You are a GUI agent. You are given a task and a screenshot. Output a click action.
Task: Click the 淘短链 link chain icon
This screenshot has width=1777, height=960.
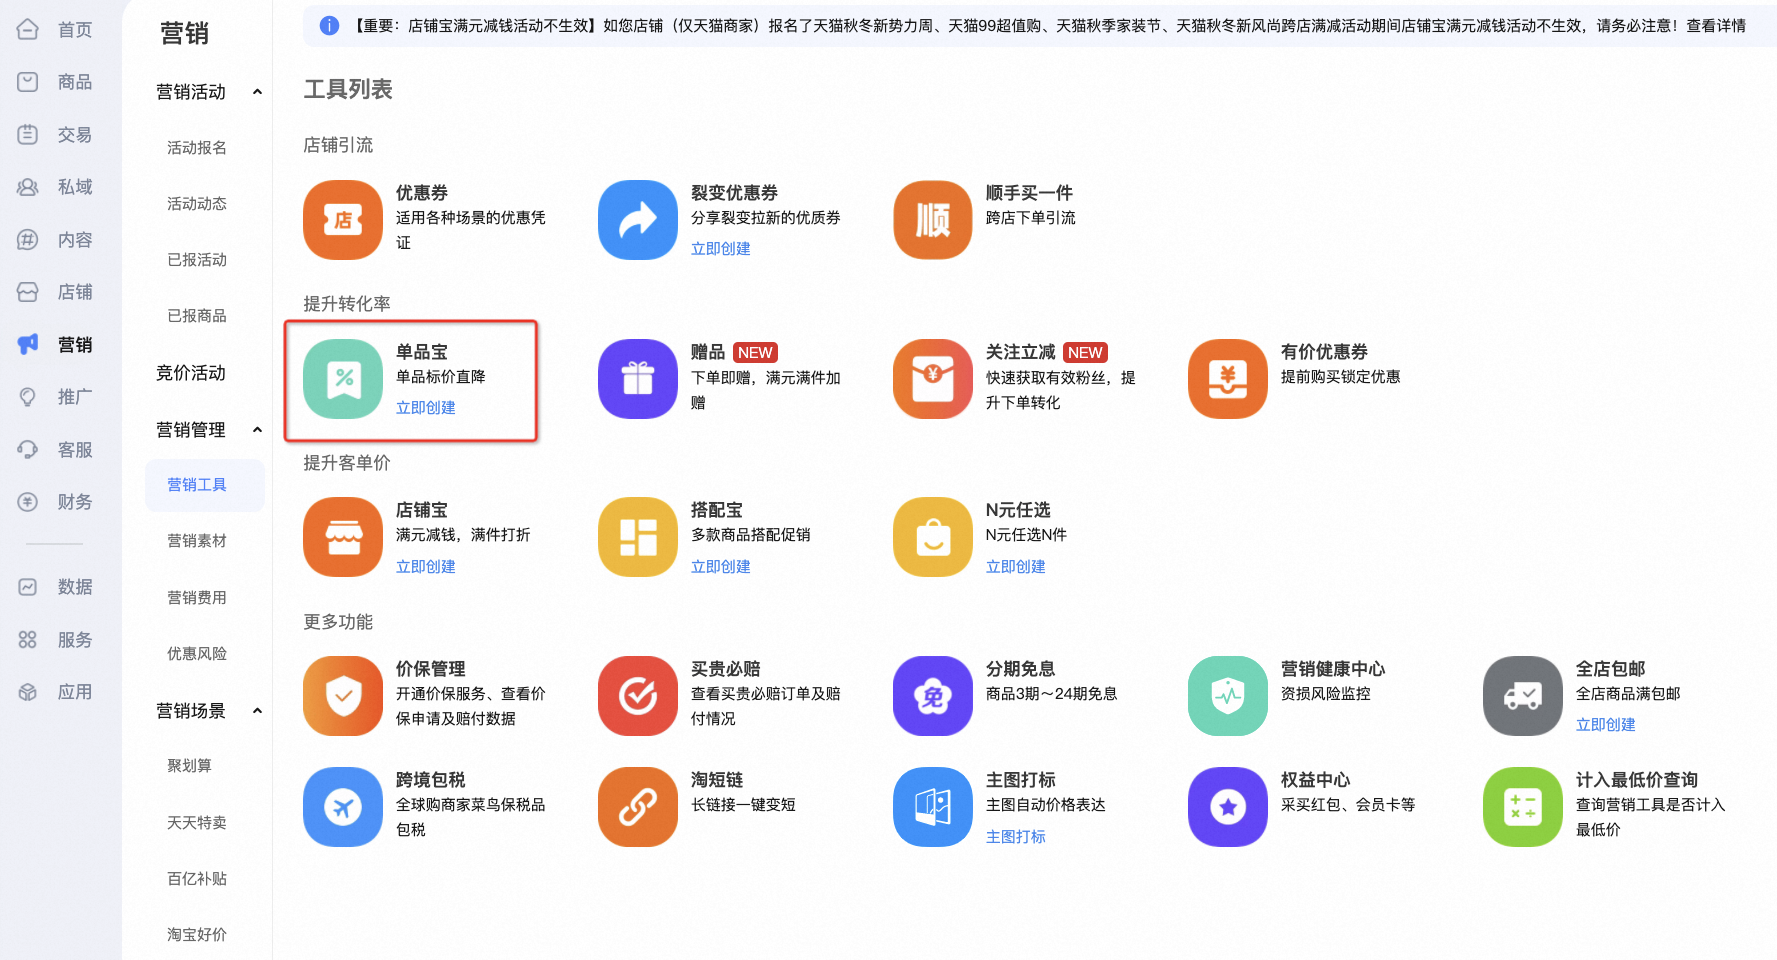coord(638,807)
